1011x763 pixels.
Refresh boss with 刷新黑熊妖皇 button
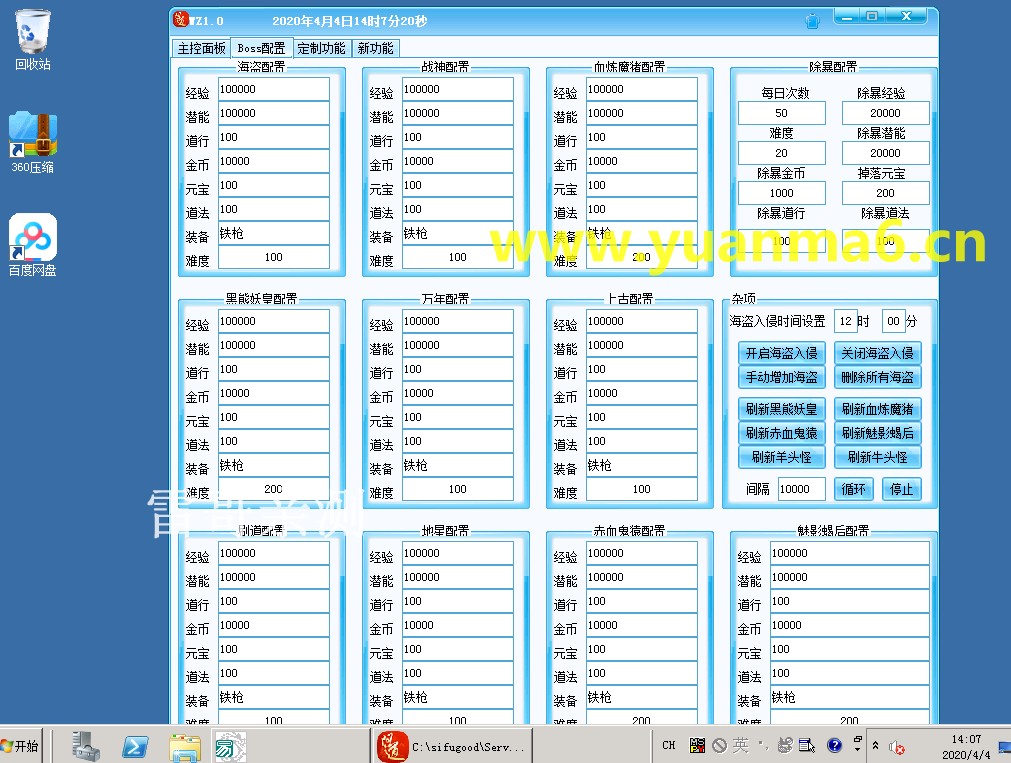coord(781,409)
